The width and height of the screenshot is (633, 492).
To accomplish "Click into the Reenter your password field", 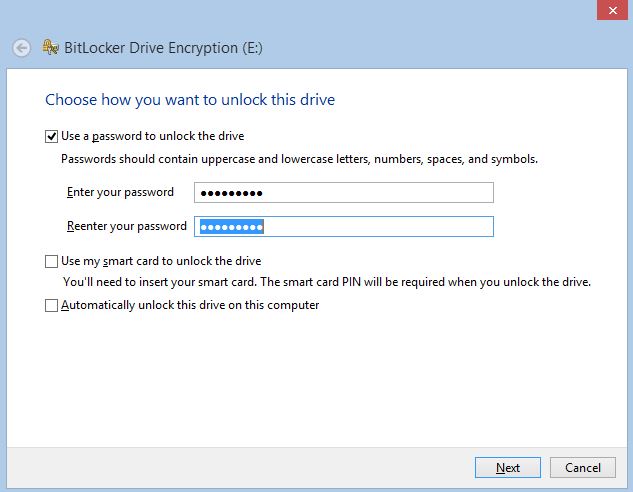I will pyautogui.click(x=344, y=226).
